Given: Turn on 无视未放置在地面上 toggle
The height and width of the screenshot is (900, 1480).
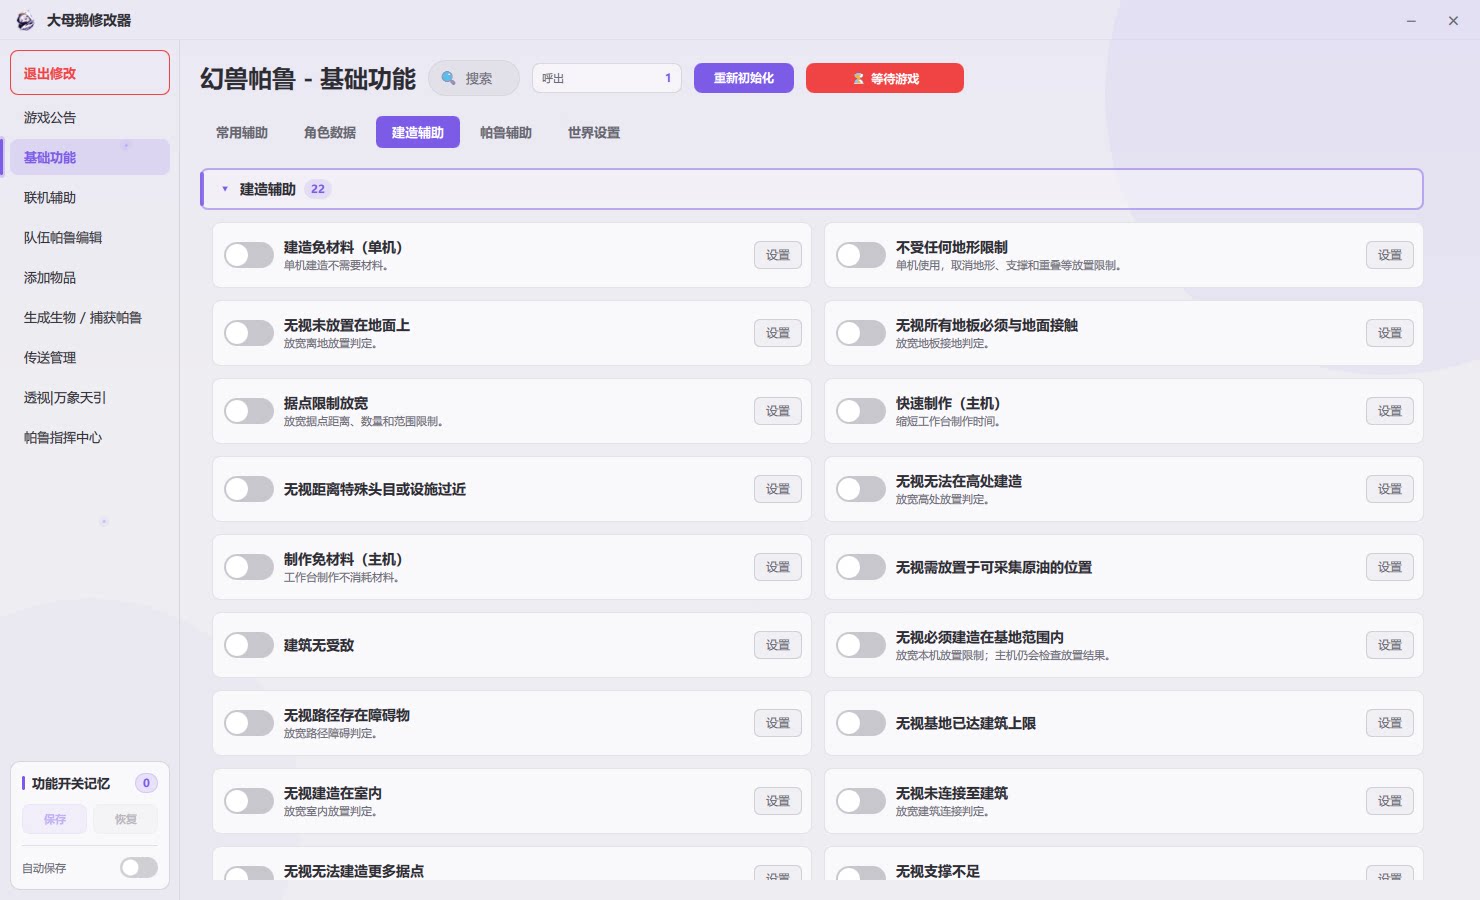Looking at the screenshot, I should 249,333.
